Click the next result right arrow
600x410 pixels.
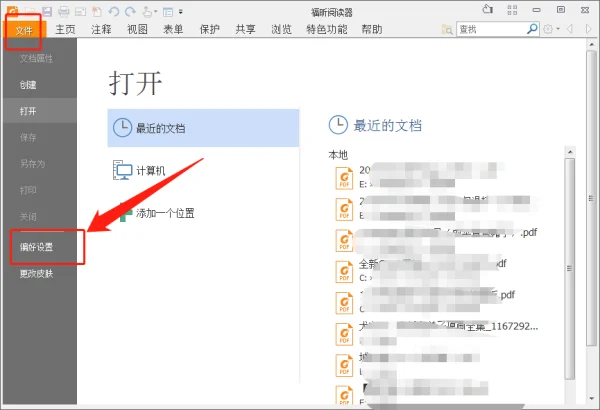click(x=589, y=29)
